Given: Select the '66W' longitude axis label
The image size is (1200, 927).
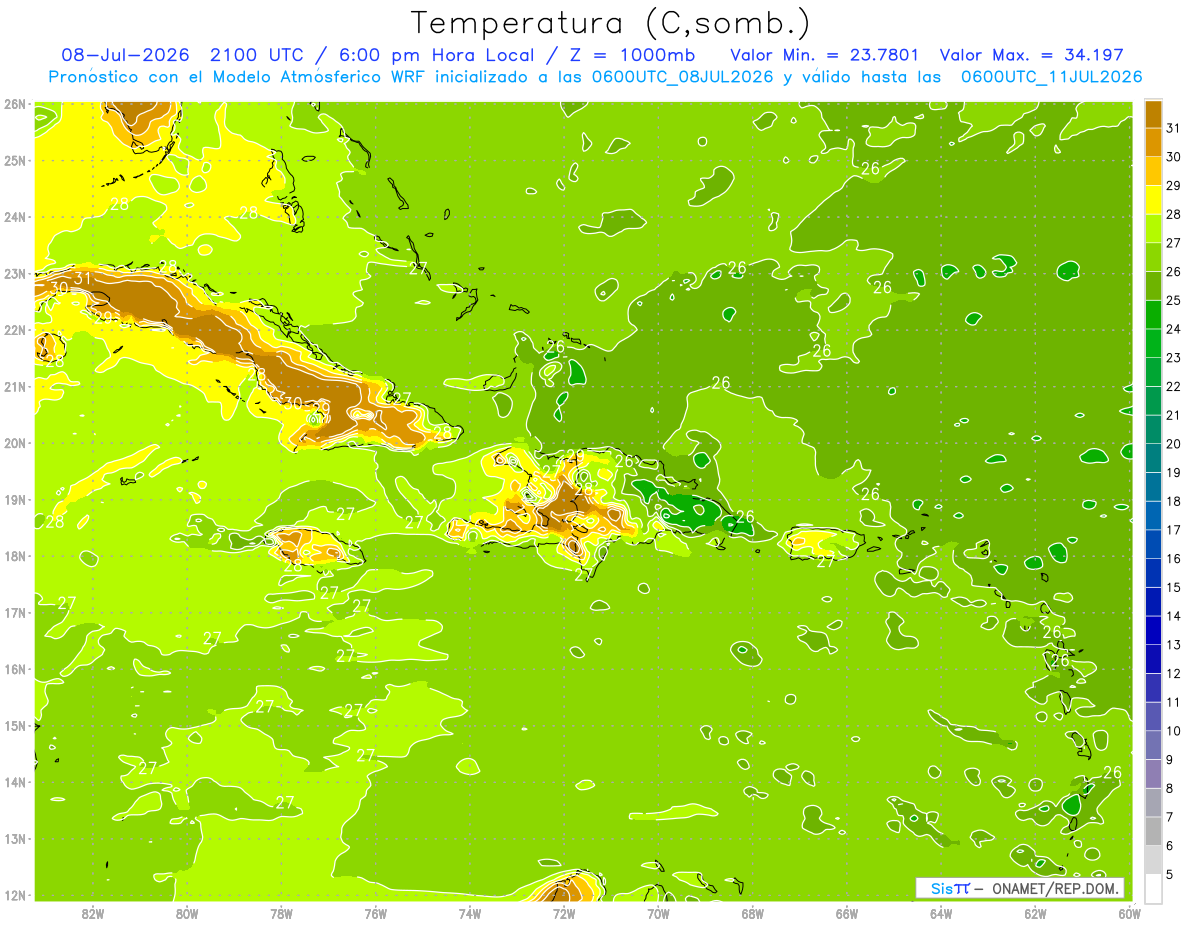Looking at the screenshot, I should coord(846,913).
